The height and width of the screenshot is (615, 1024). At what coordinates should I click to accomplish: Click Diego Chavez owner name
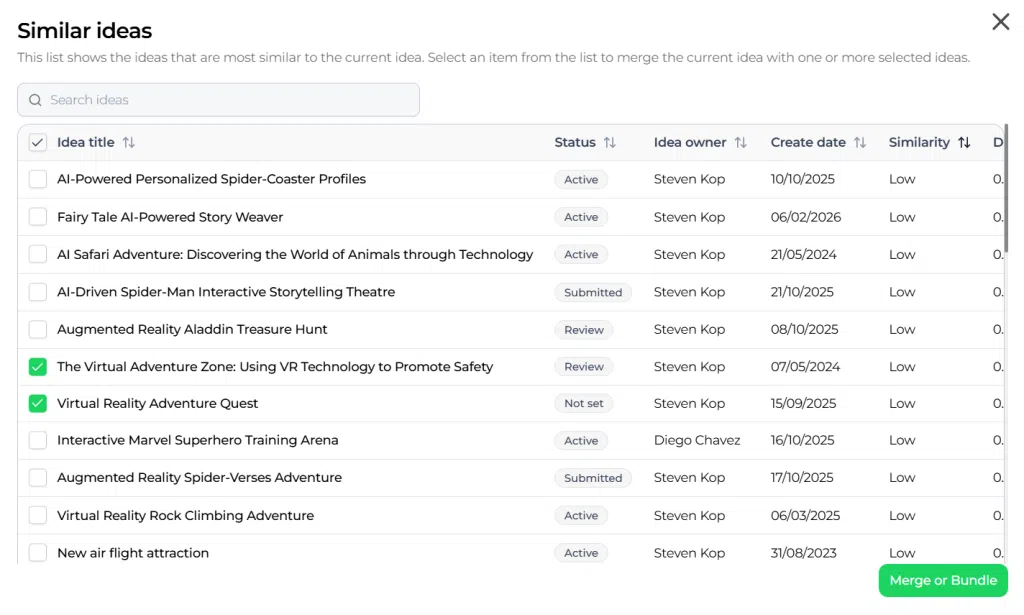(697, 440)
